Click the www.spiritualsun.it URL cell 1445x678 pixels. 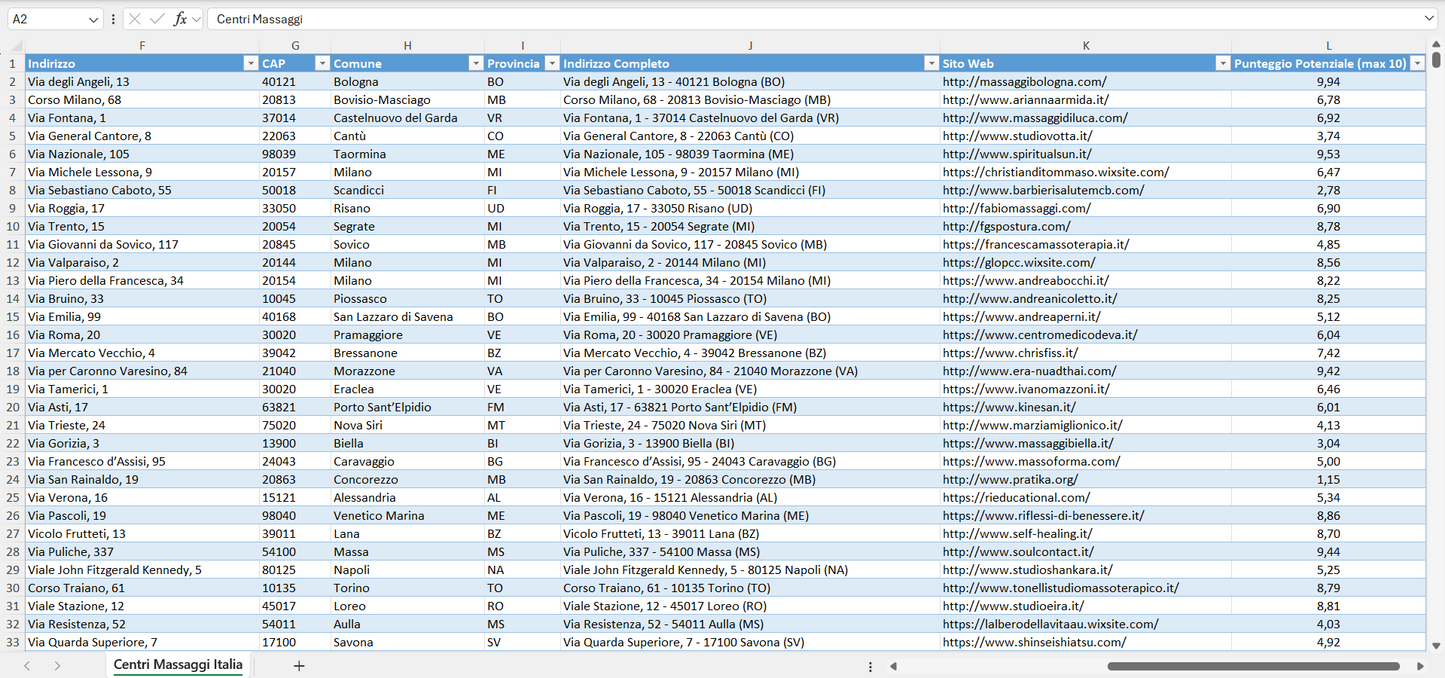pos(1016,154)
